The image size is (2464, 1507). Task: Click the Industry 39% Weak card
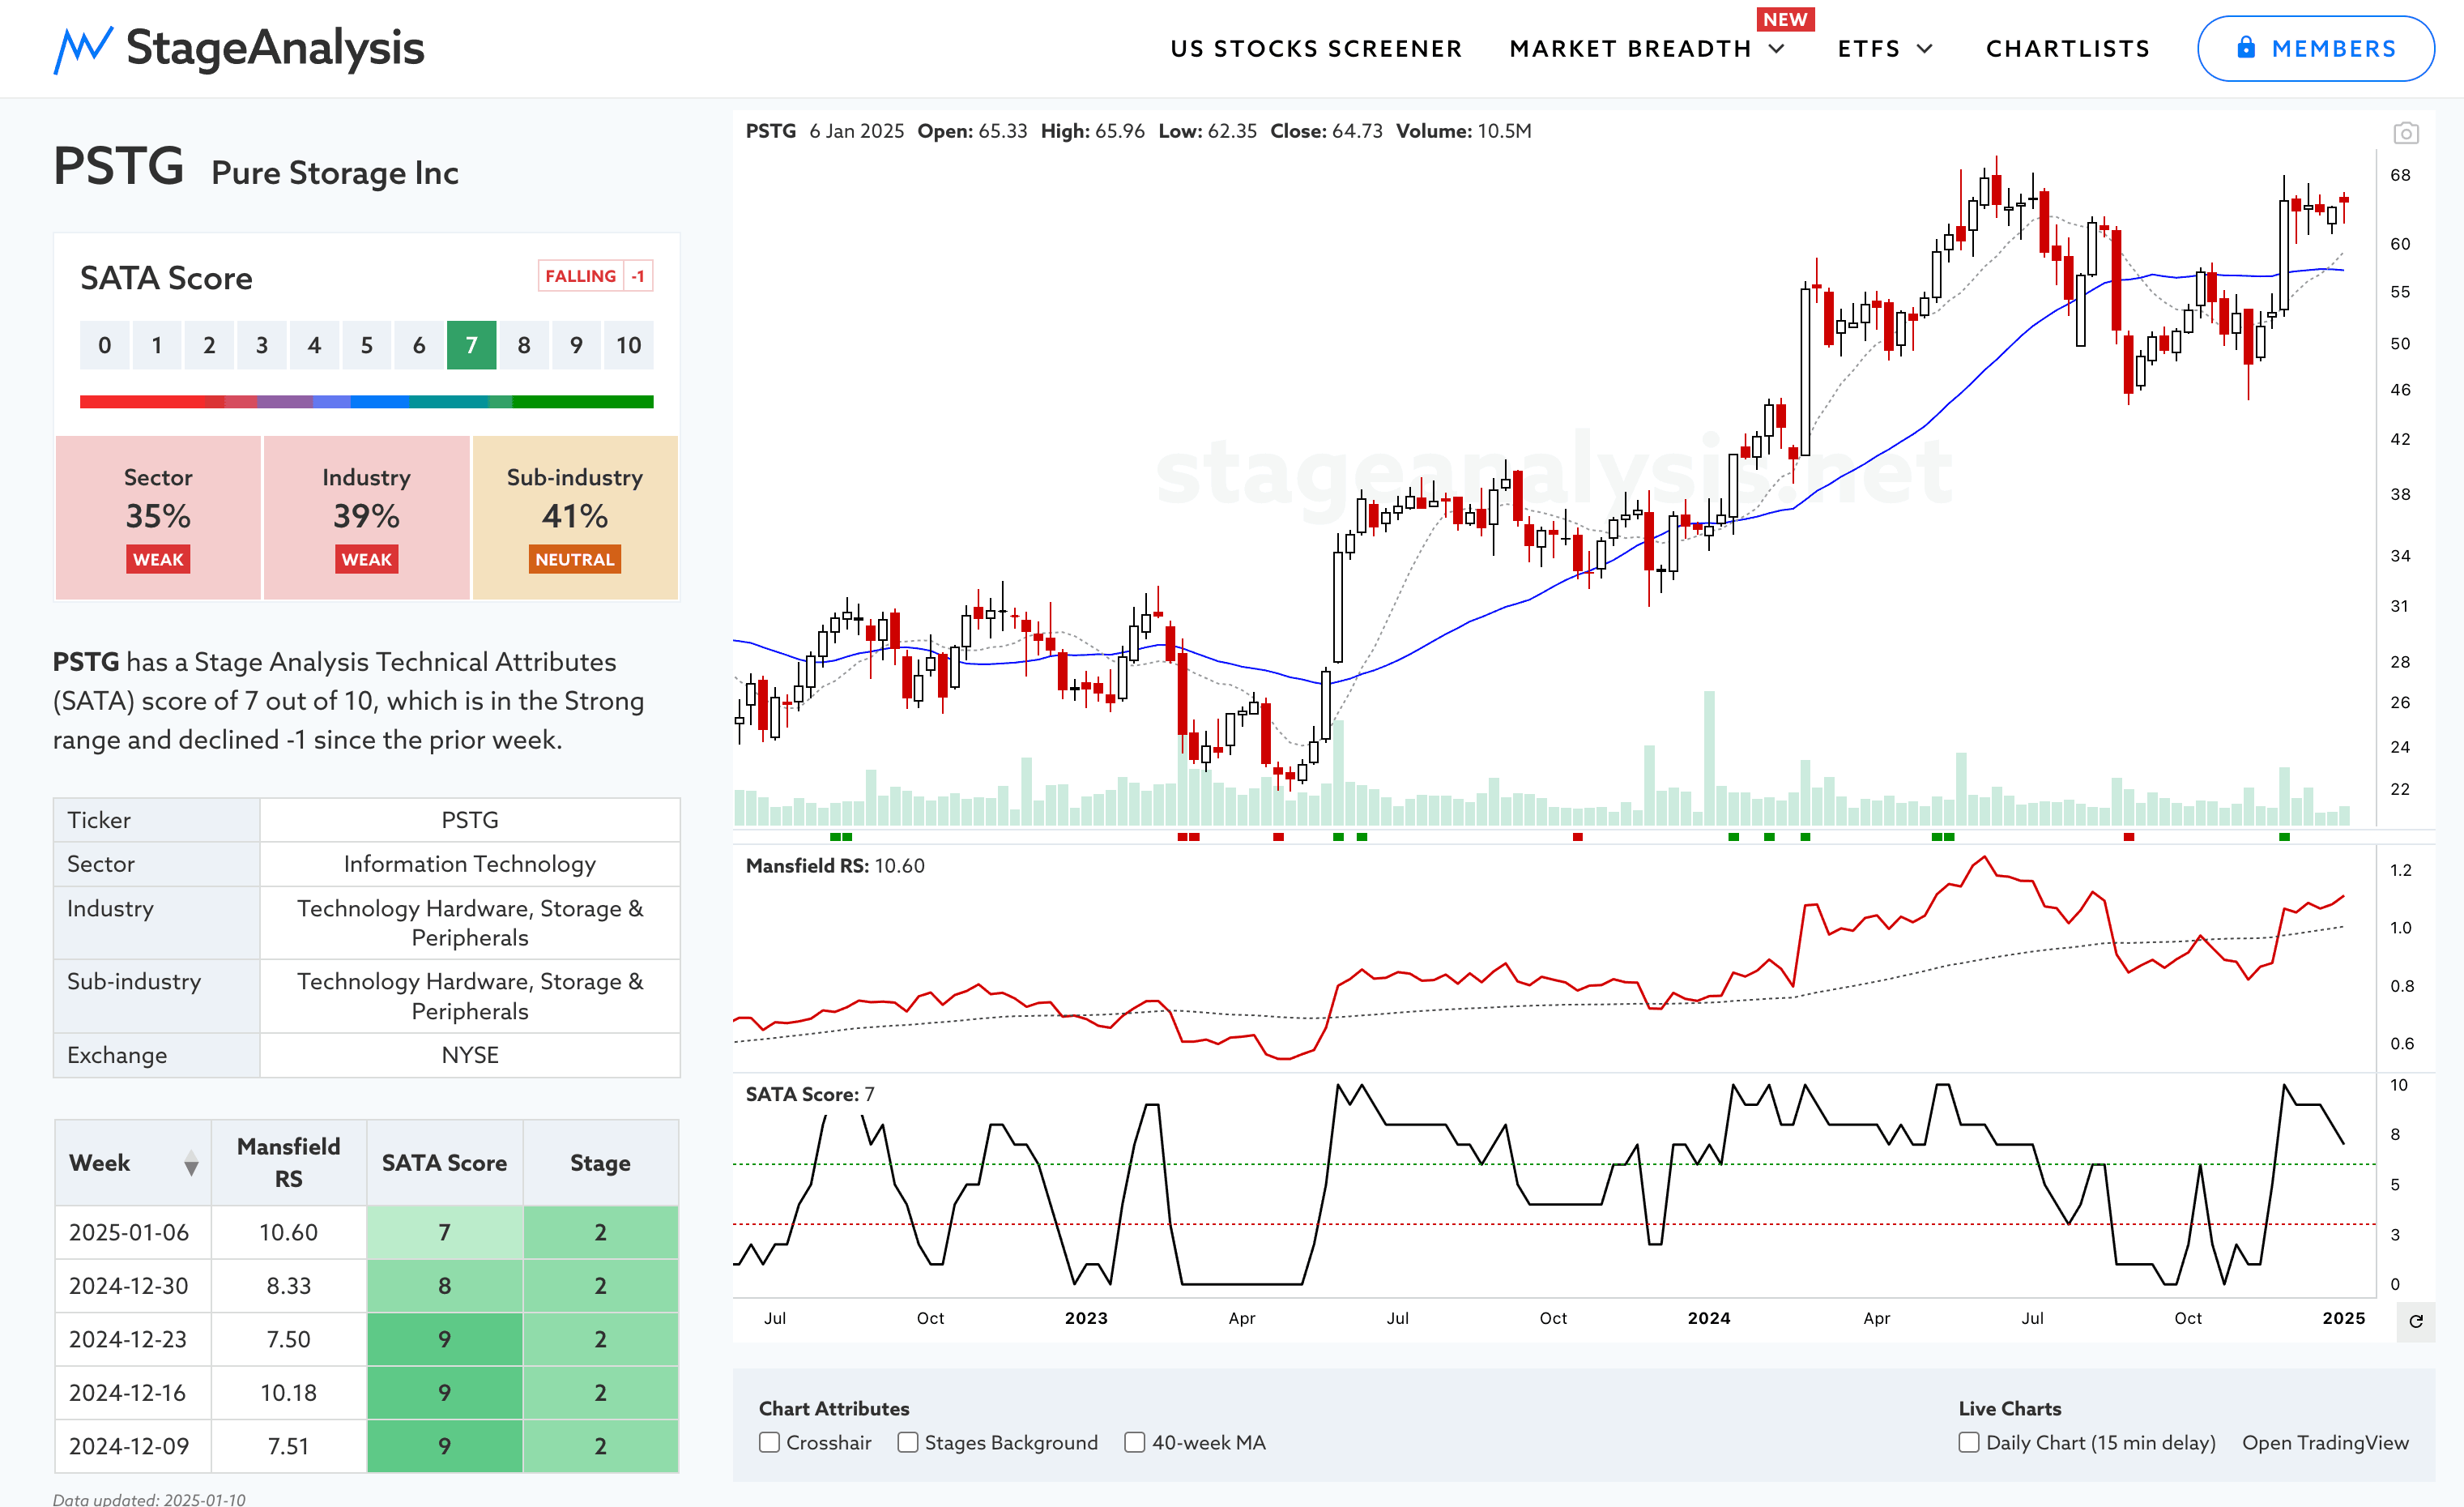point(366,517)
